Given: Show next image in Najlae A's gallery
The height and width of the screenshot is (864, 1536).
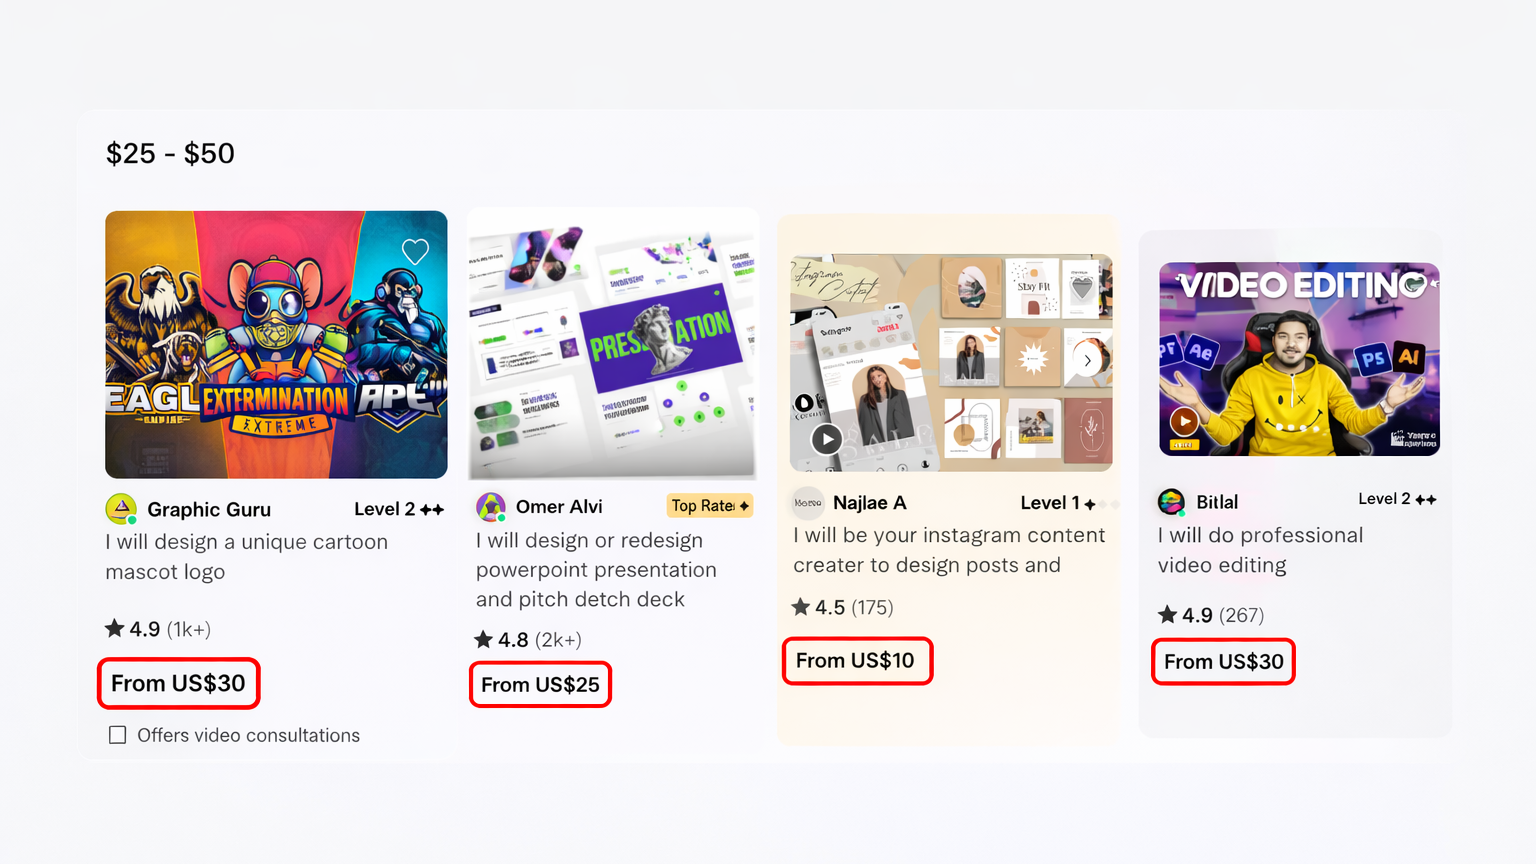Looking at the screenshot, I should click(x=1087, y=361).
